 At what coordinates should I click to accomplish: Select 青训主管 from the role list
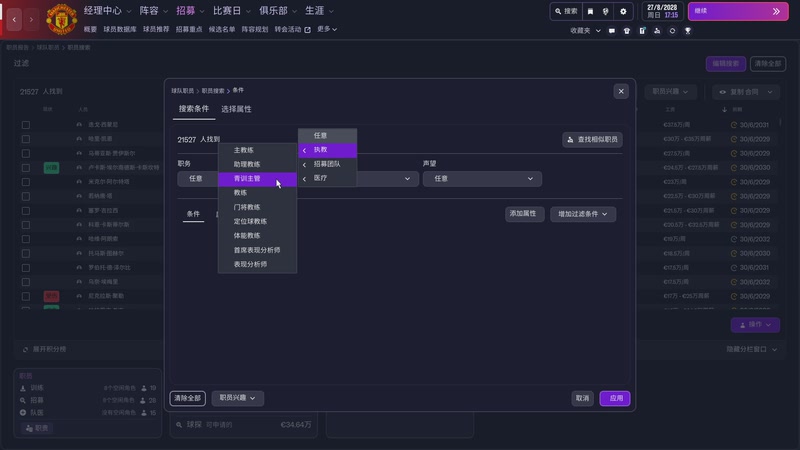tap(257, 179)
